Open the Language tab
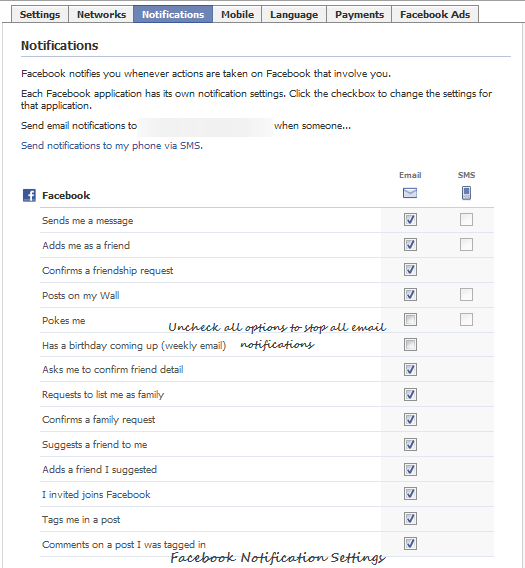Screen dimensions: 525x568 pyautogui.click(x=294, y=14)
